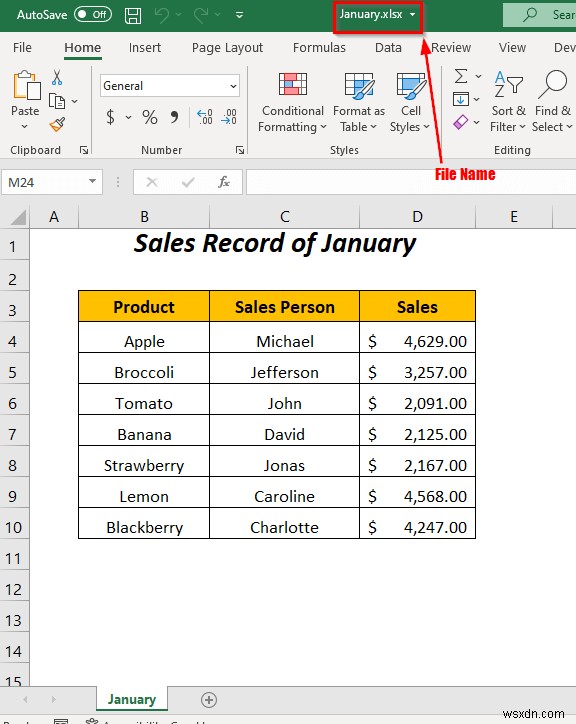Select column D header
The height and width of the screenshot is (724, 576).
click(418, 217)
